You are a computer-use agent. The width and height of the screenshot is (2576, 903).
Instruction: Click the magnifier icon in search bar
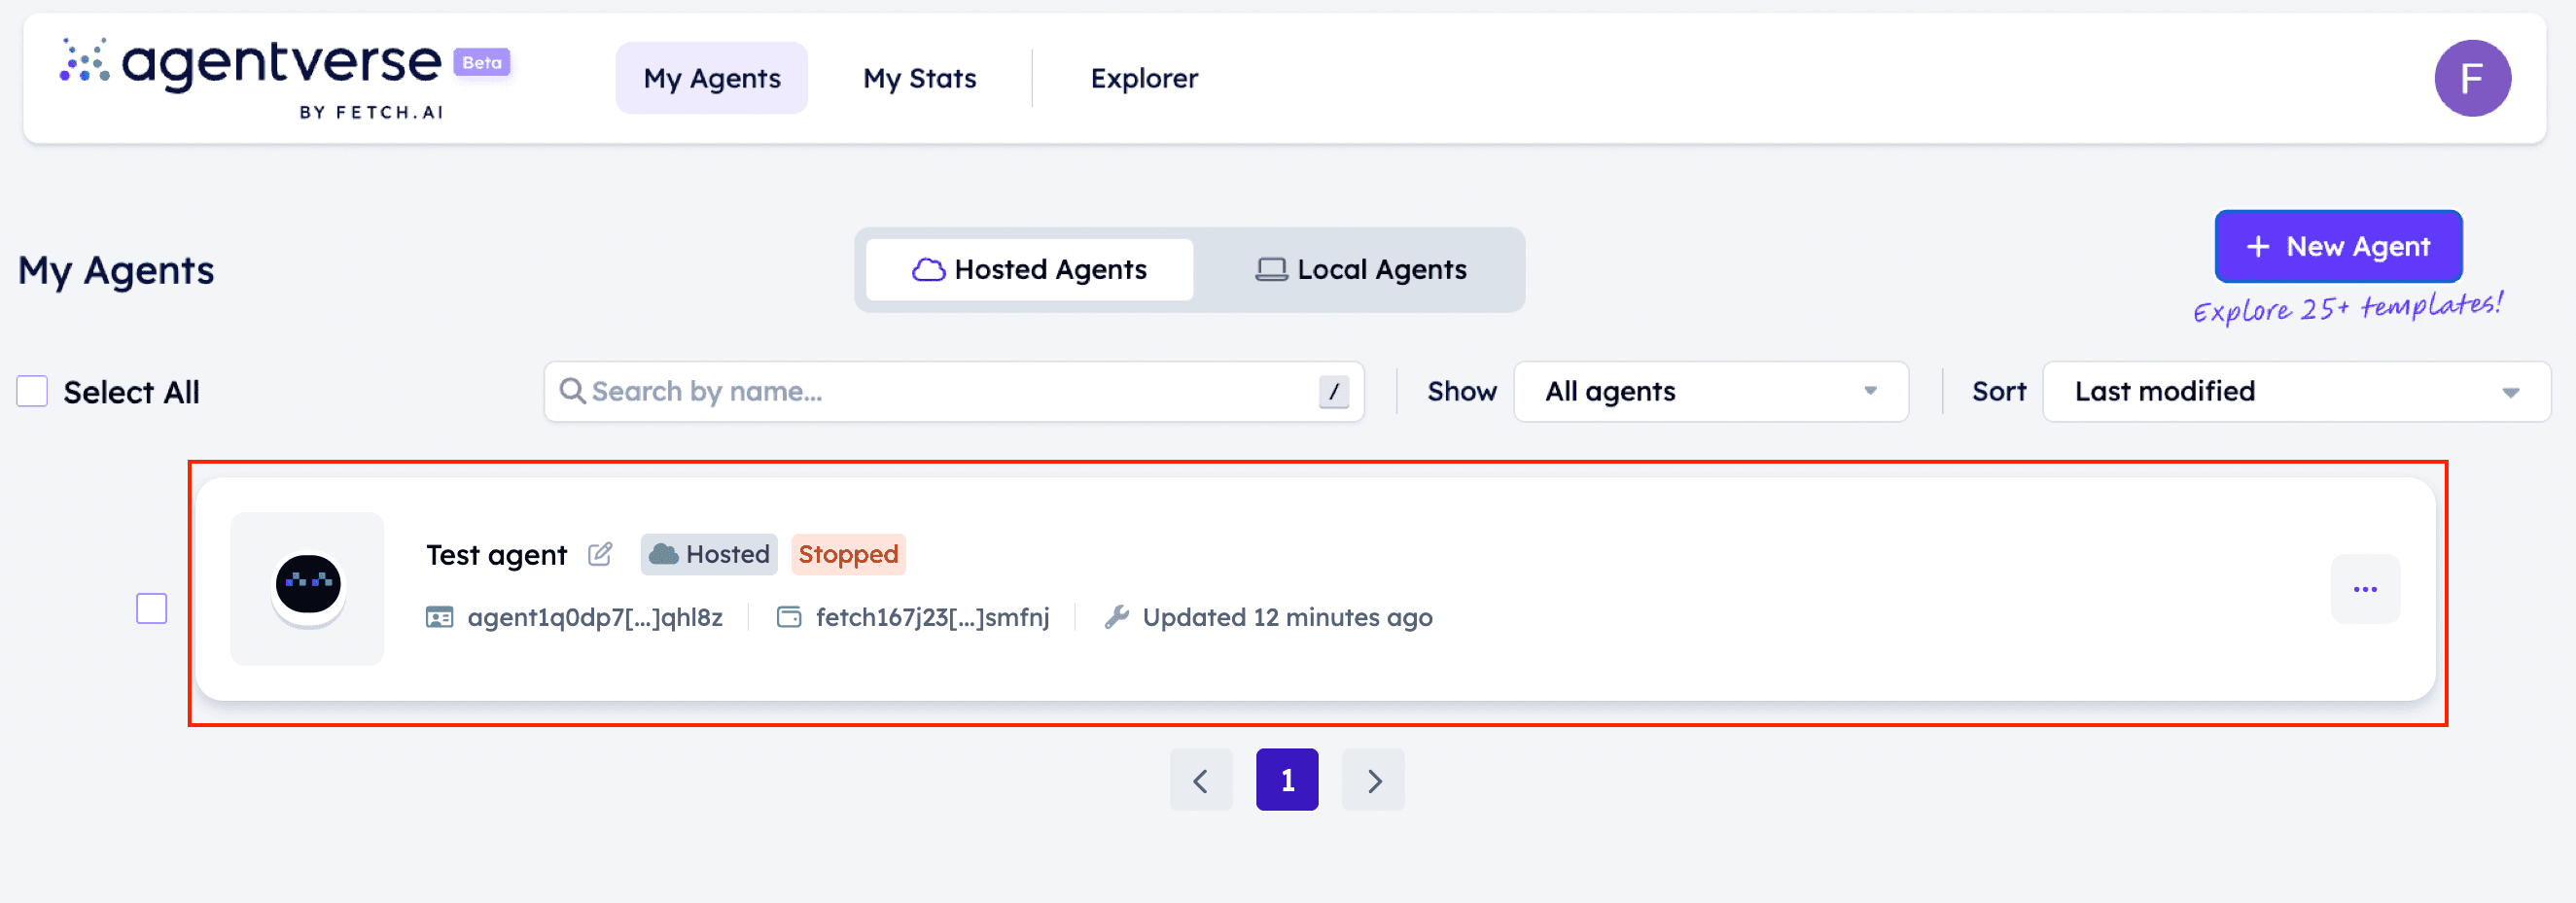(x=572, y=391)
